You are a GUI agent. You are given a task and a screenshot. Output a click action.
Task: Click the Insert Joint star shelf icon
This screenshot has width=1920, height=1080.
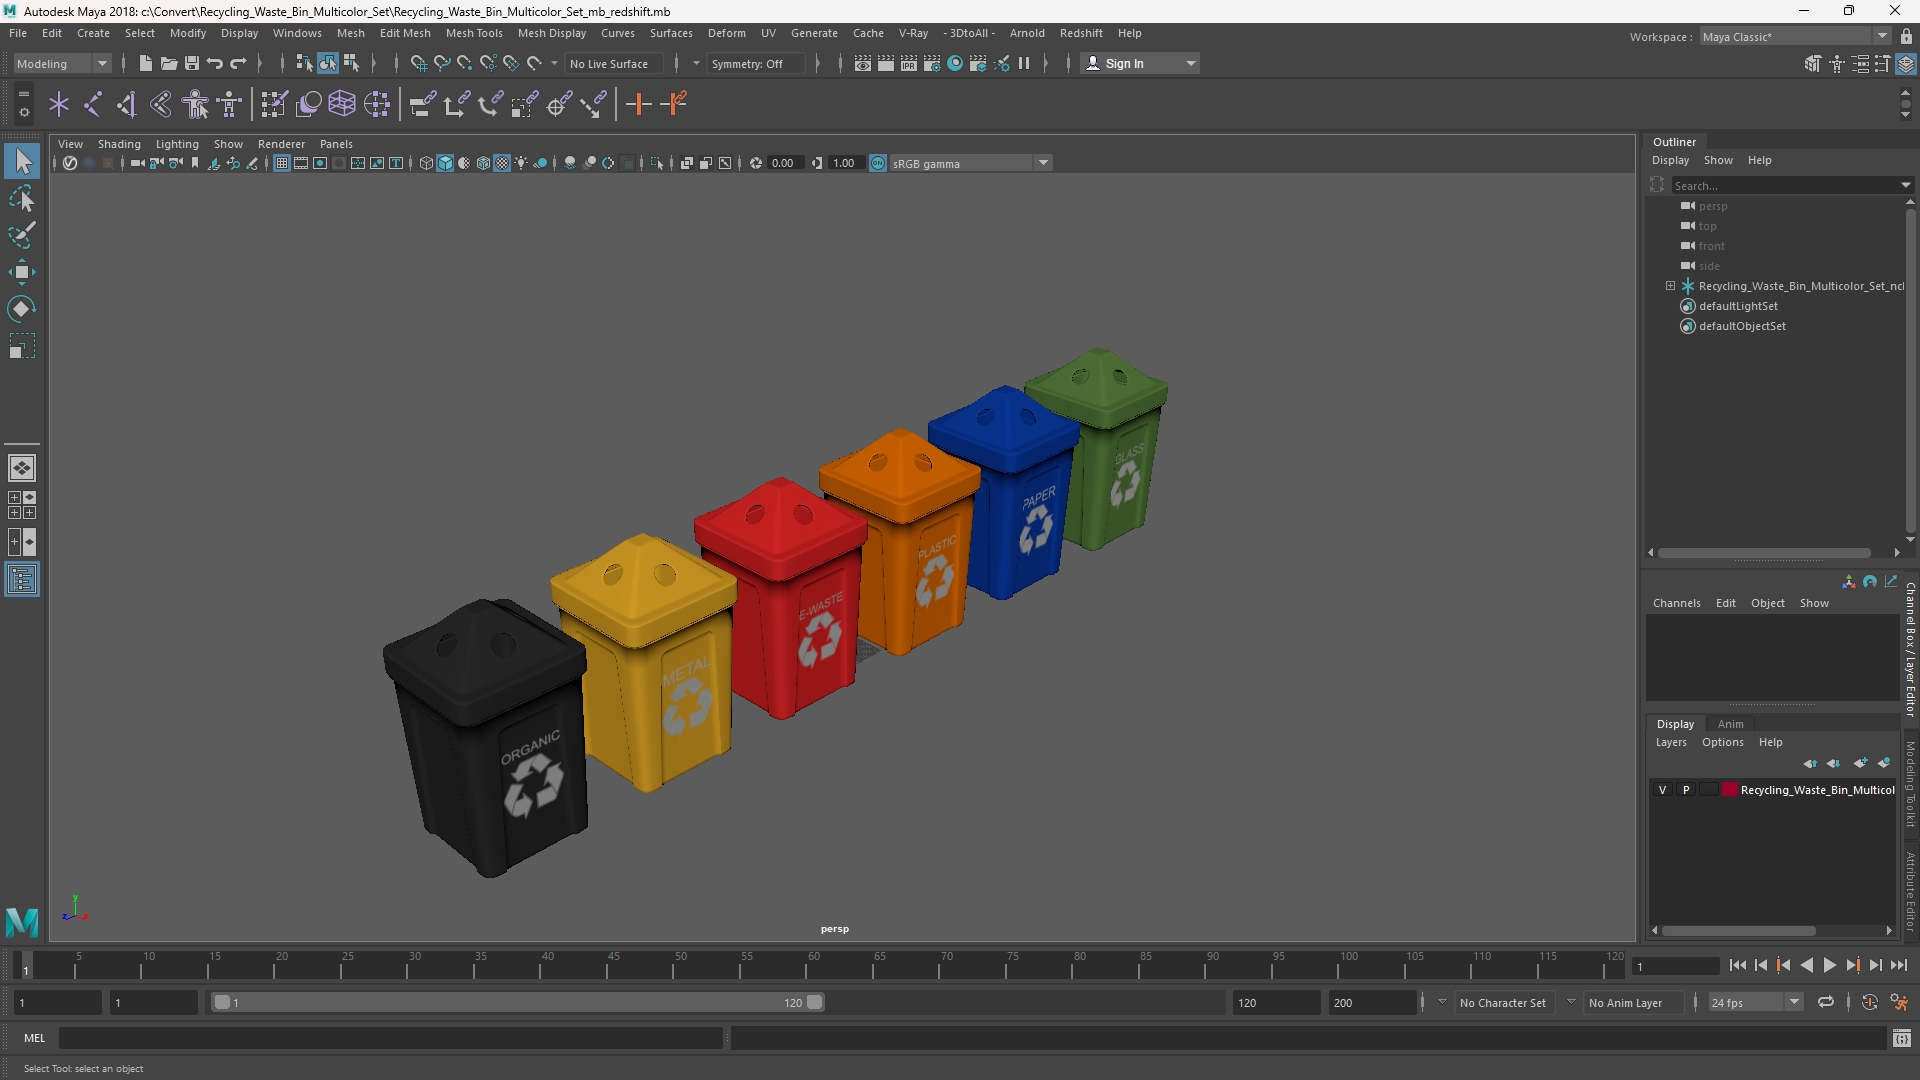(59, 104)
